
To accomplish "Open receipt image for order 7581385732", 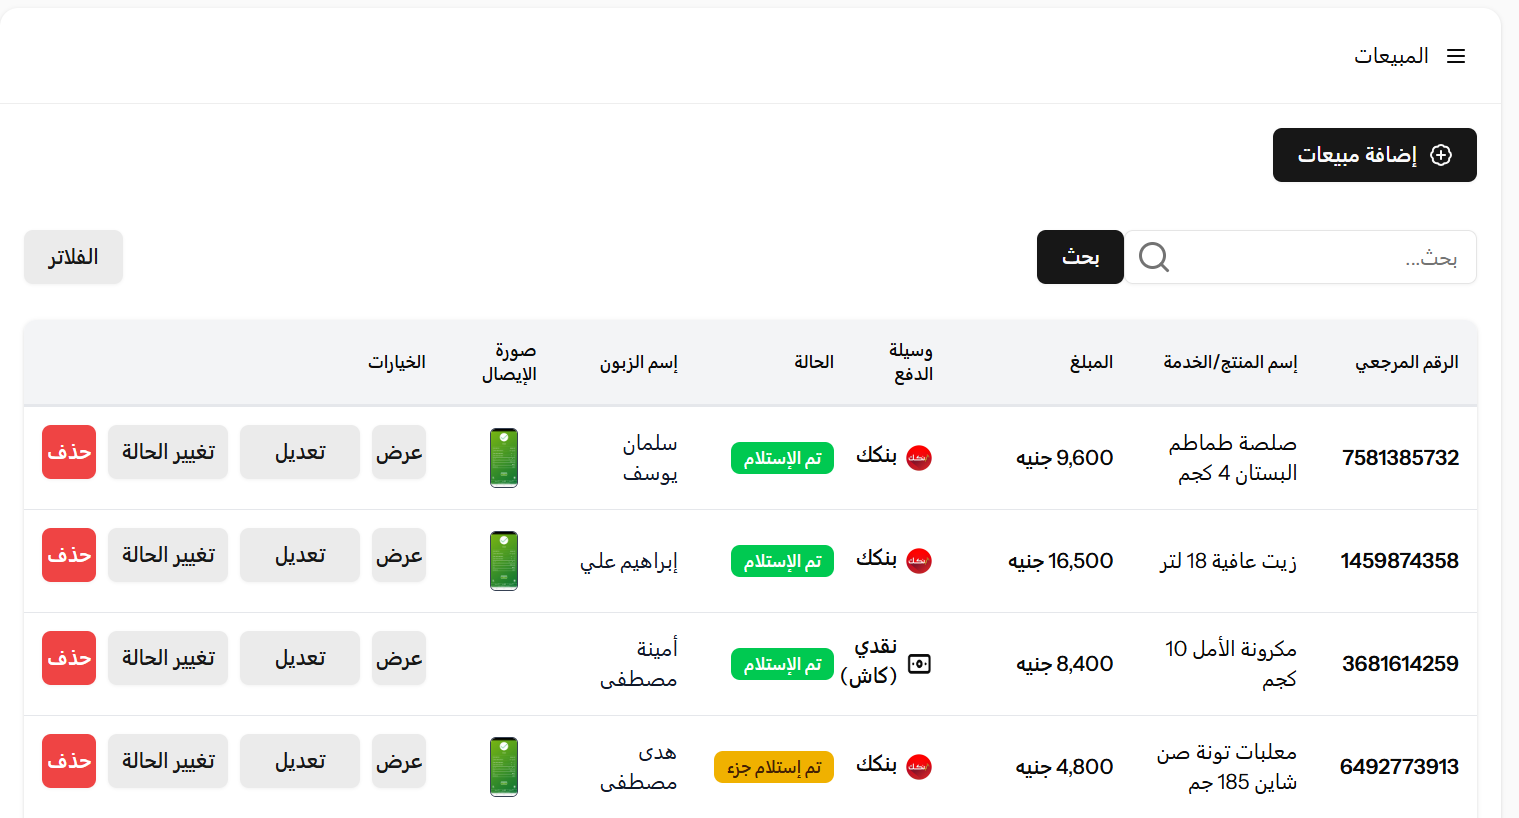I will pyautogui.click(x=504, y=458).
